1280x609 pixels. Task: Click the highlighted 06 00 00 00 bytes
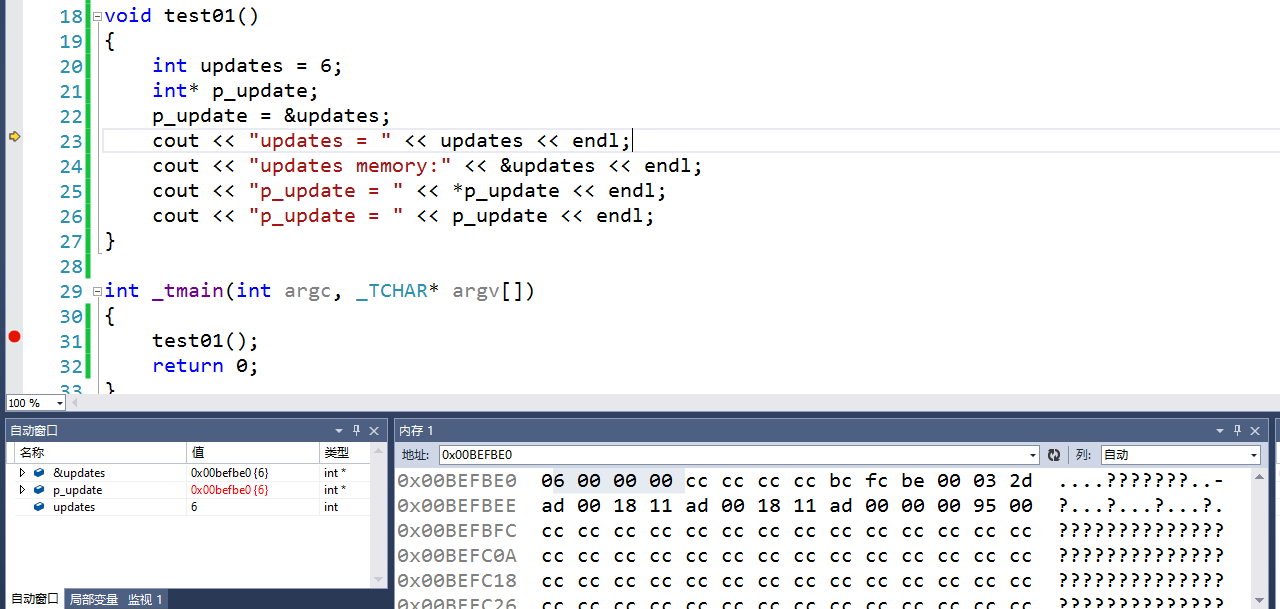click(607, 481)
